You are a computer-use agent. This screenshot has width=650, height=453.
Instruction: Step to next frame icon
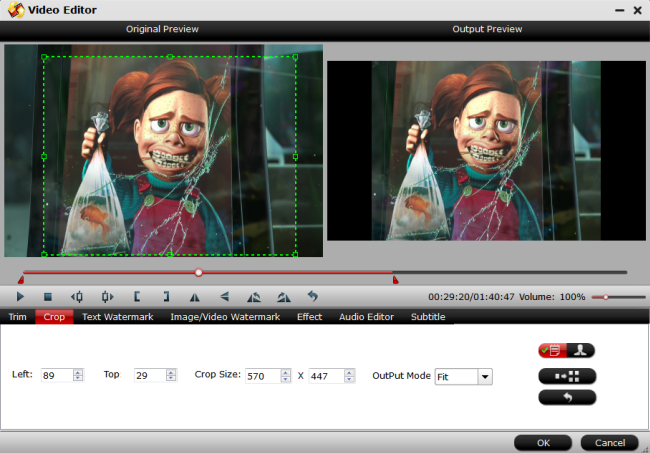click(107, 297)
